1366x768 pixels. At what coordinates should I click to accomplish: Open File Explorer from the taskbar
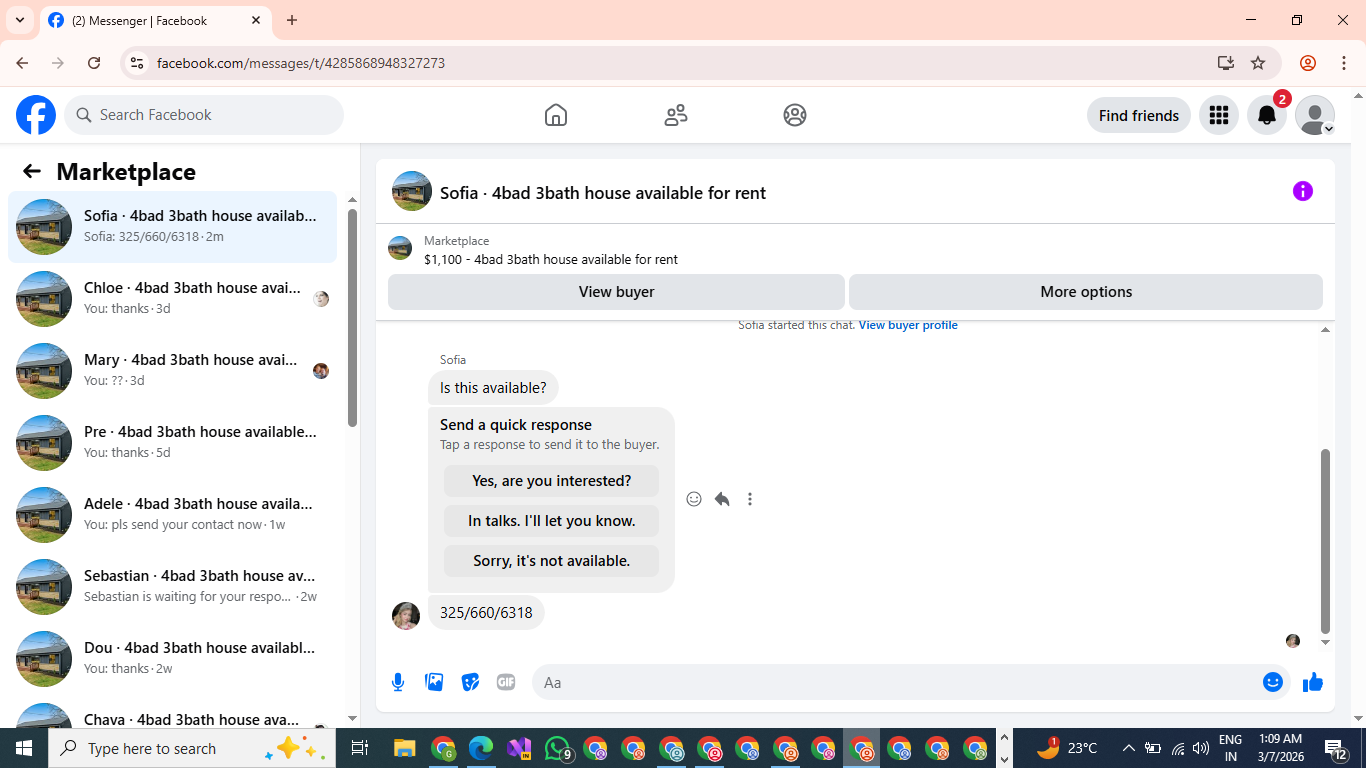coord(404,748)
